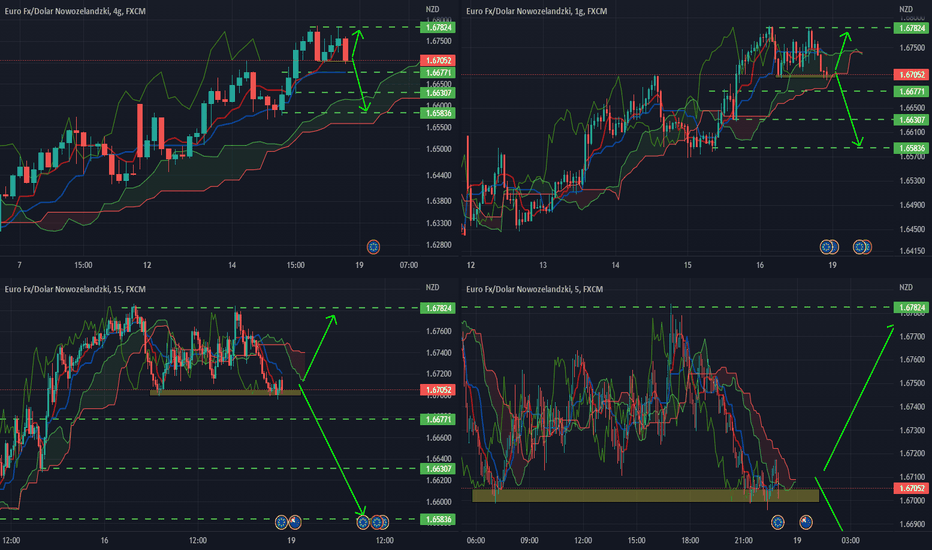Click the 1.64150 axis value in 1g chart
The image size is (932, 550).
911,251
